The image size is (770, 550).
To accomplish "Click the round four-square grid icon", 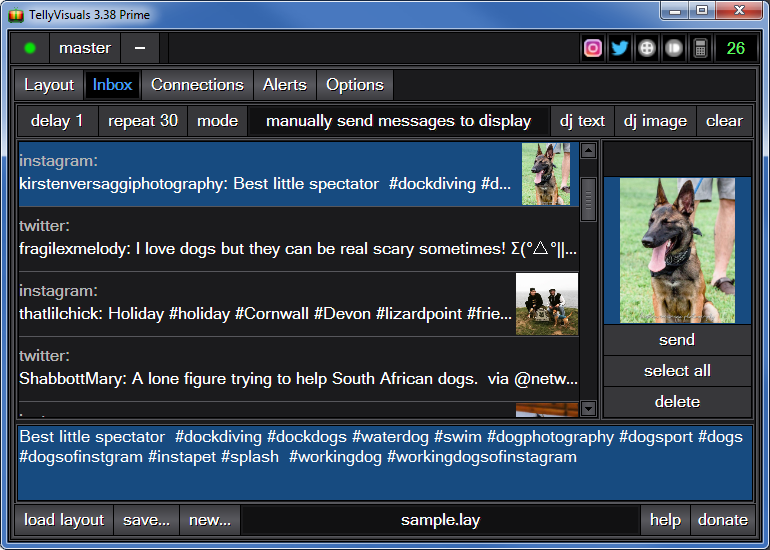I will tap(647, 48).
